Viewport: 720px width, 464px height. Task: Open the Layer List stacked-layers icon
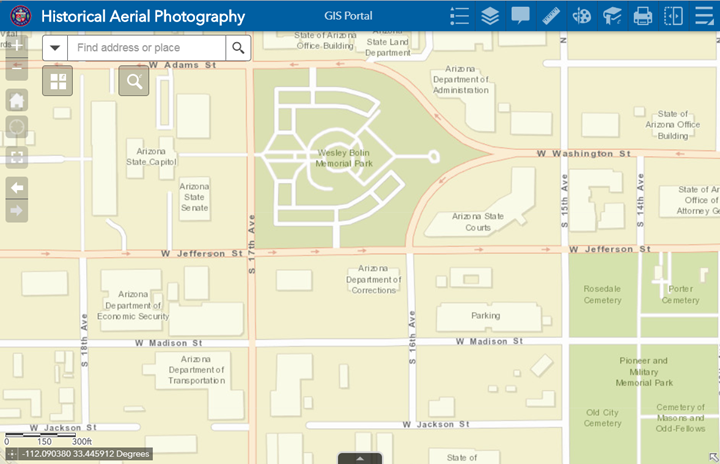(489, 16)
